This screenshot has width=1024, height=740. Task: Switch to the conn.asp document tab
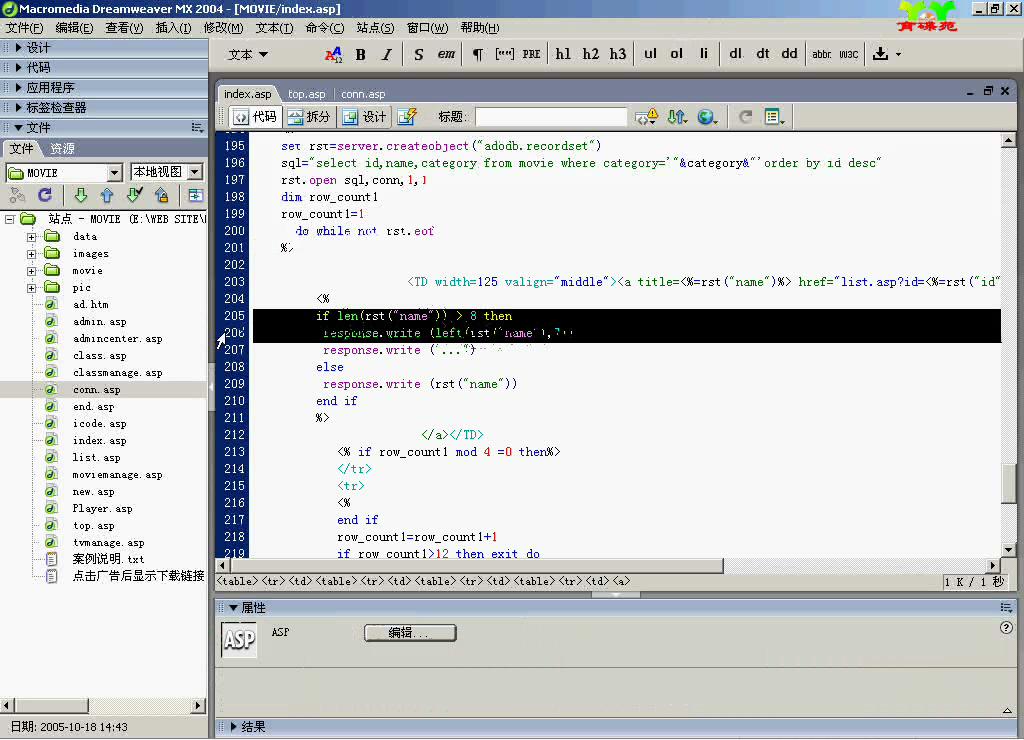[x=363, y=94]
